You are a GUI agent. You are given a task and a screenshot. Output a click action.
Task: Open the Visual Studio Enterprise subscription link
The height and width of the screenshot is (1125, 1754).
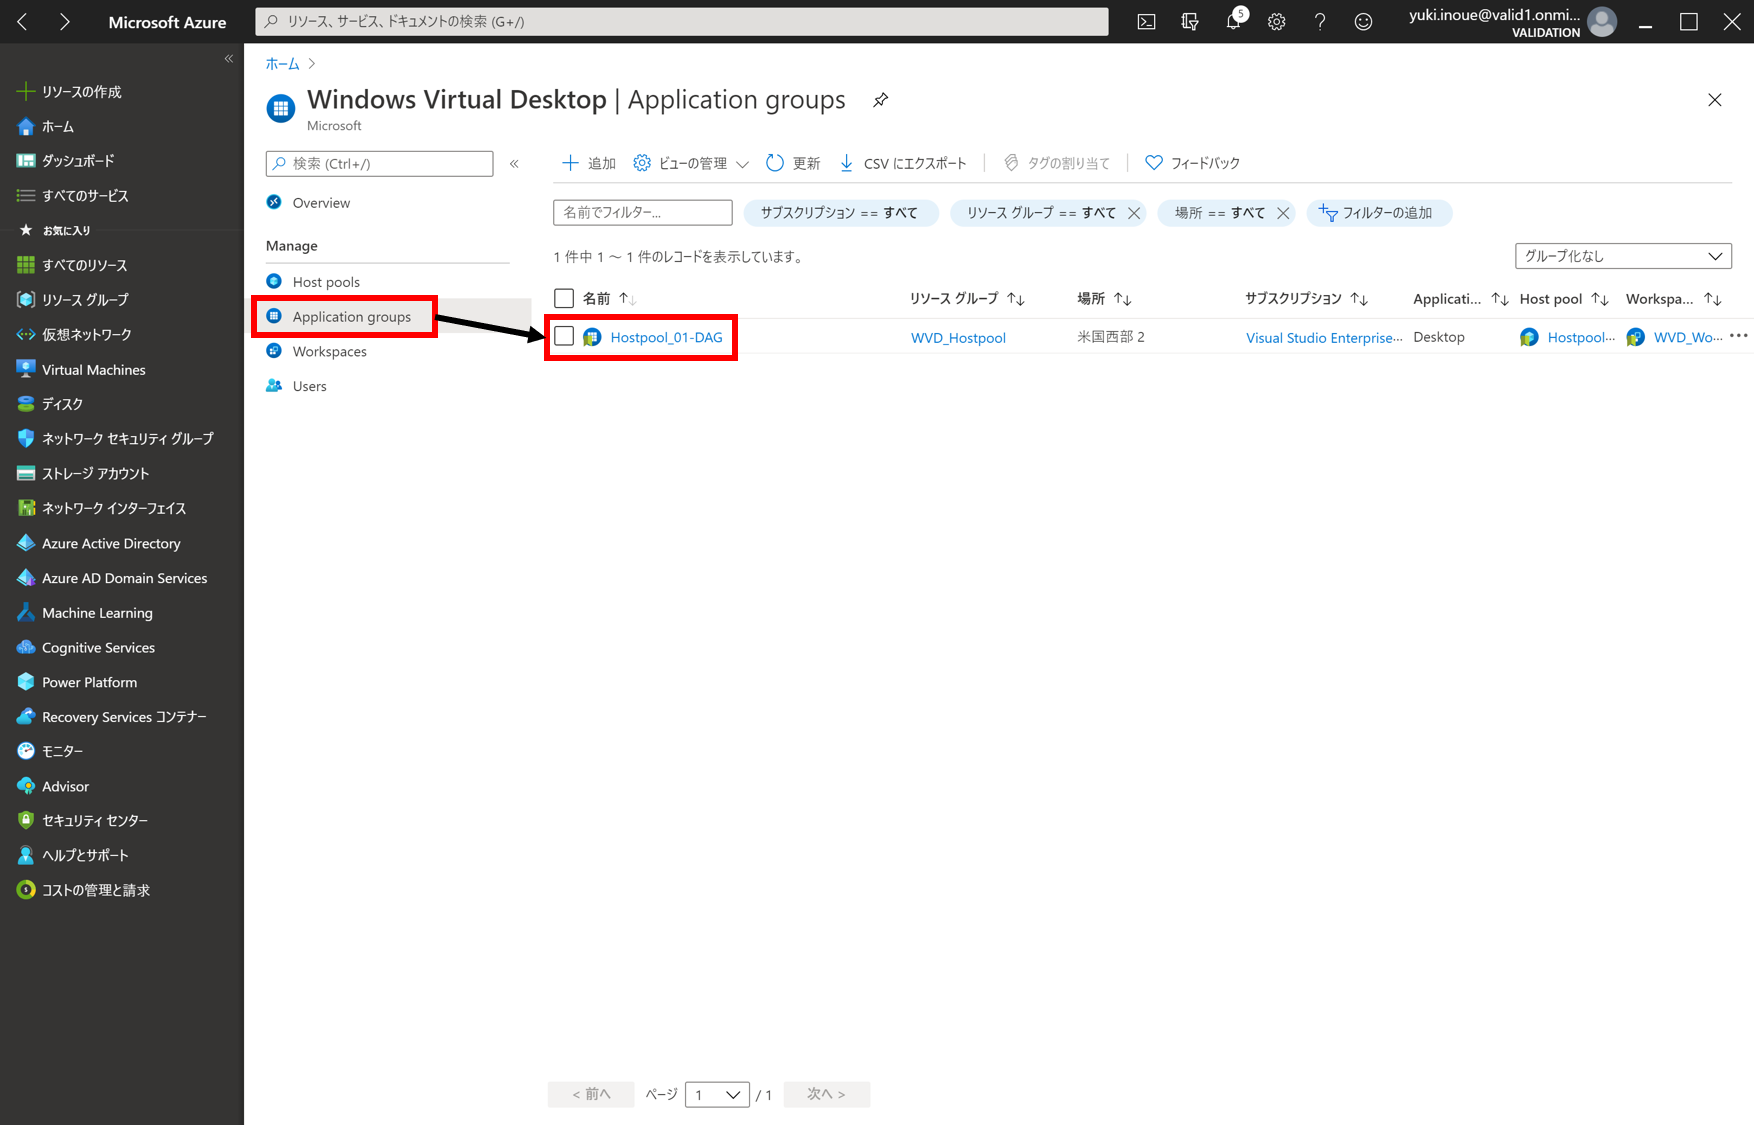1323,338
